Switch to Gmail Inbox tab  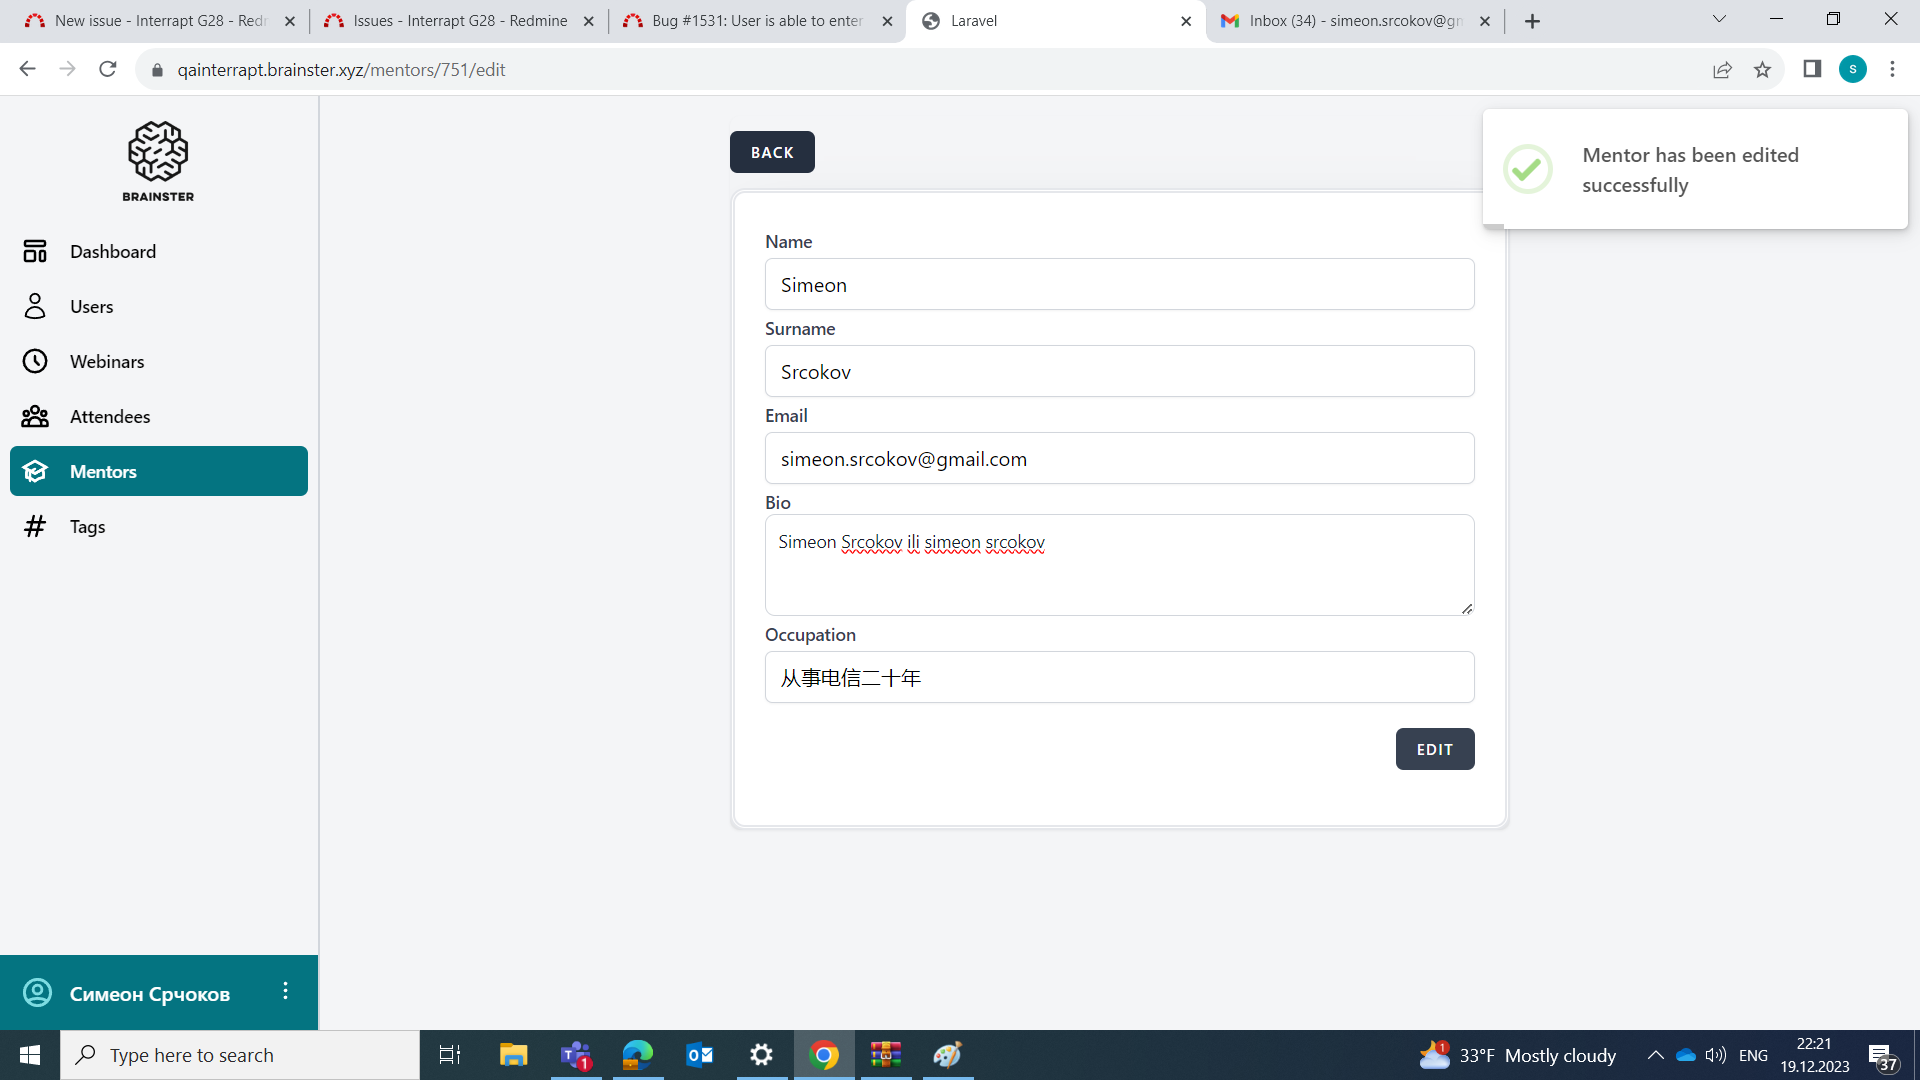pos(1355,21)
